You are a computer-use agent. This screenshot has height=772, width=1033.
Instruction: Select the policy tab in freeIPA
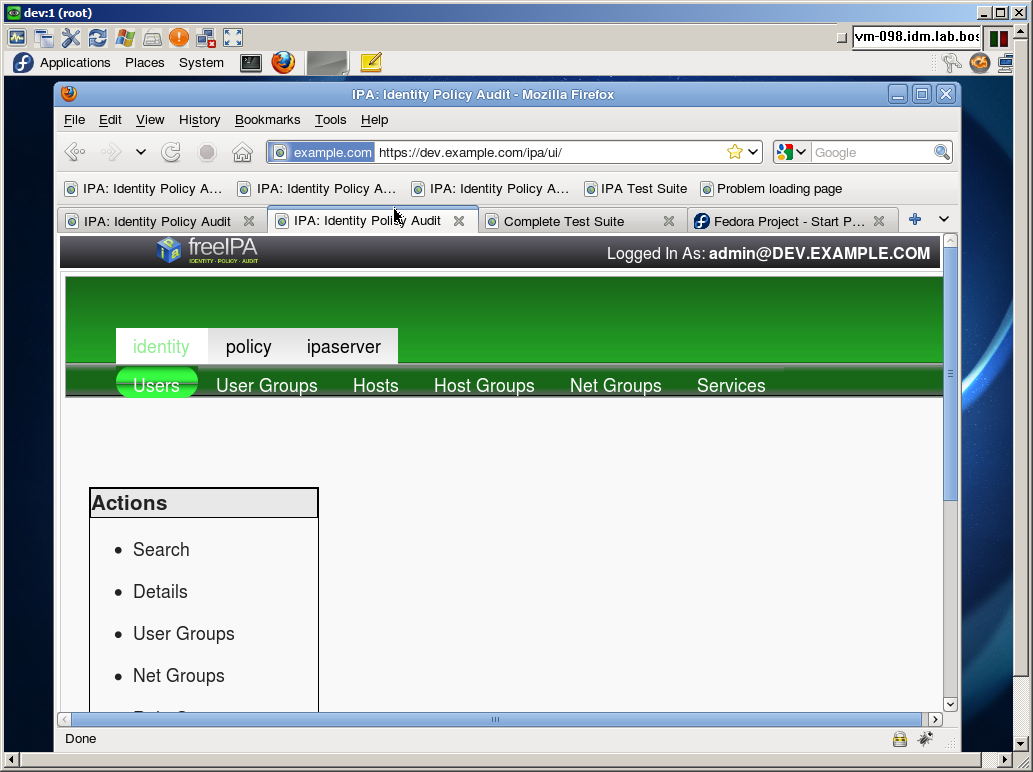[248, 347]
